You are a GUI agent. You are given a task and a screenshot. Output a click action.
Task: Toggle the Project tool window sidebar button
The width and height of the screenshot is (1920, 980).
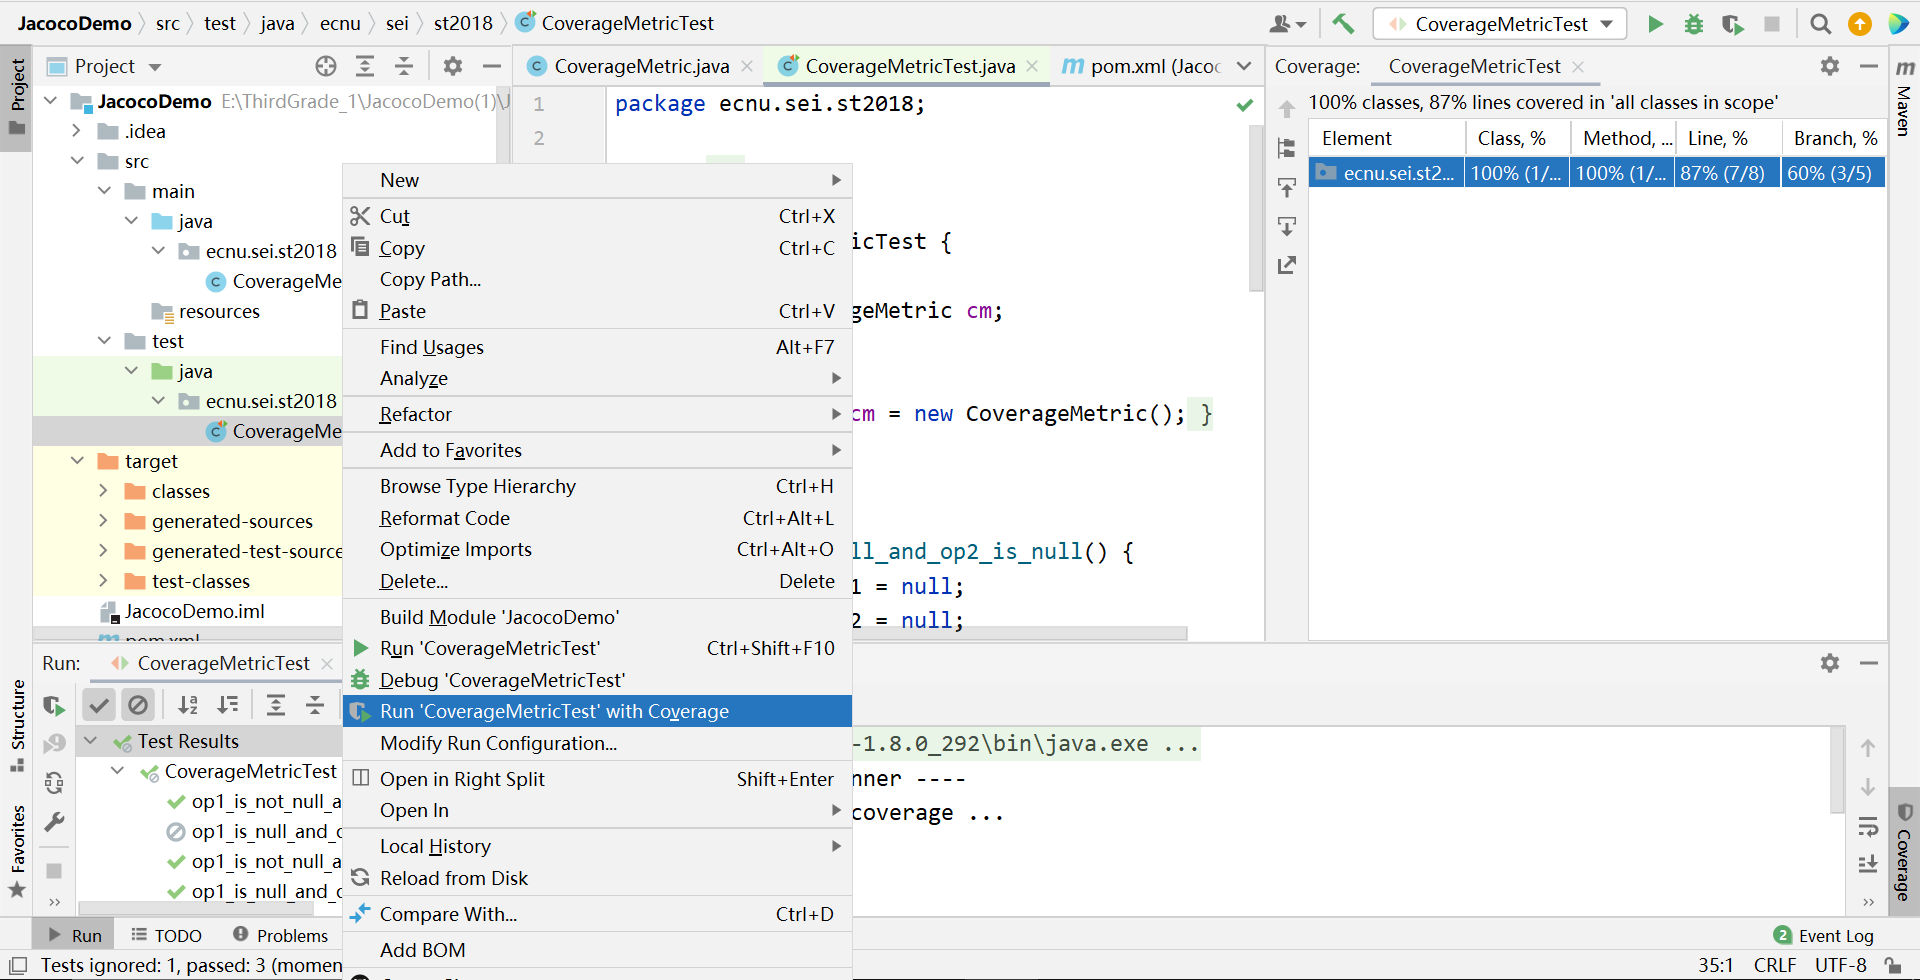tap(17, 97)
